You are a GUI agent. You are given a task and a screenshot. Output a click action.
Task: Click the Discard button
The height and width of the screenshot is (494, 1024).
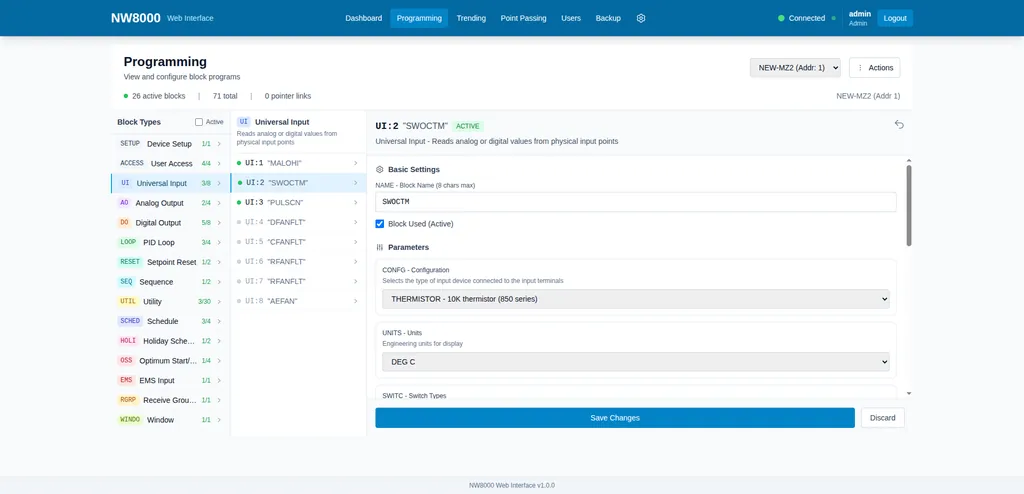(x=883, y=418)
